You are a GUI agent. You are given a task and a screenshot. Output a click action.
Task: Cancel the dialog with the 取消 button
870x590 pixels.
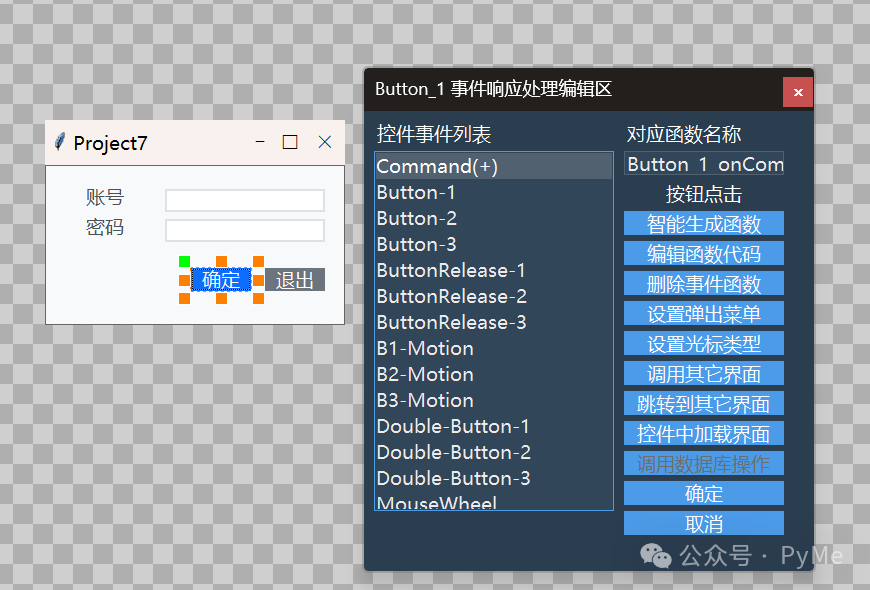click(x=703, y=523)
